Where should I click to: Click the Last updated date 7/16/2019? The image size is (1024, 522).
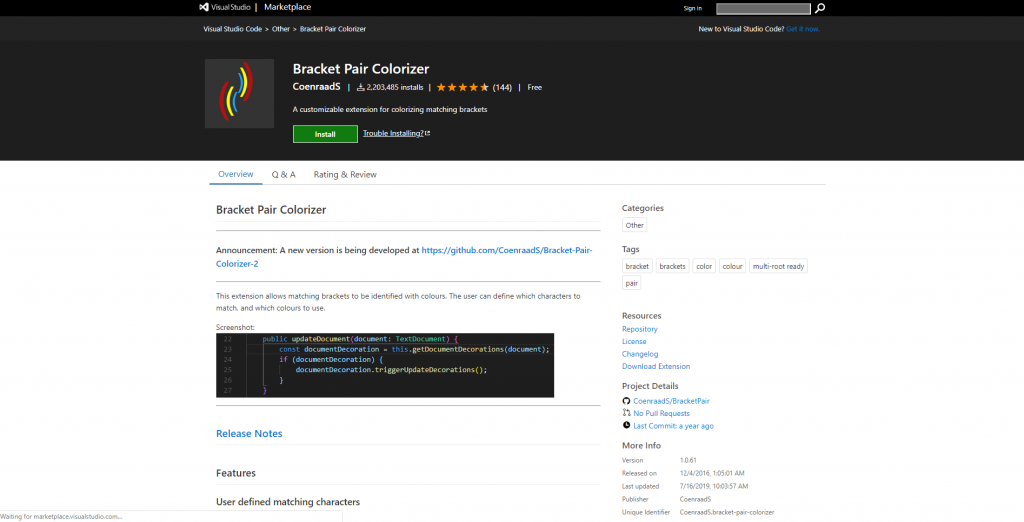point(714,487)
